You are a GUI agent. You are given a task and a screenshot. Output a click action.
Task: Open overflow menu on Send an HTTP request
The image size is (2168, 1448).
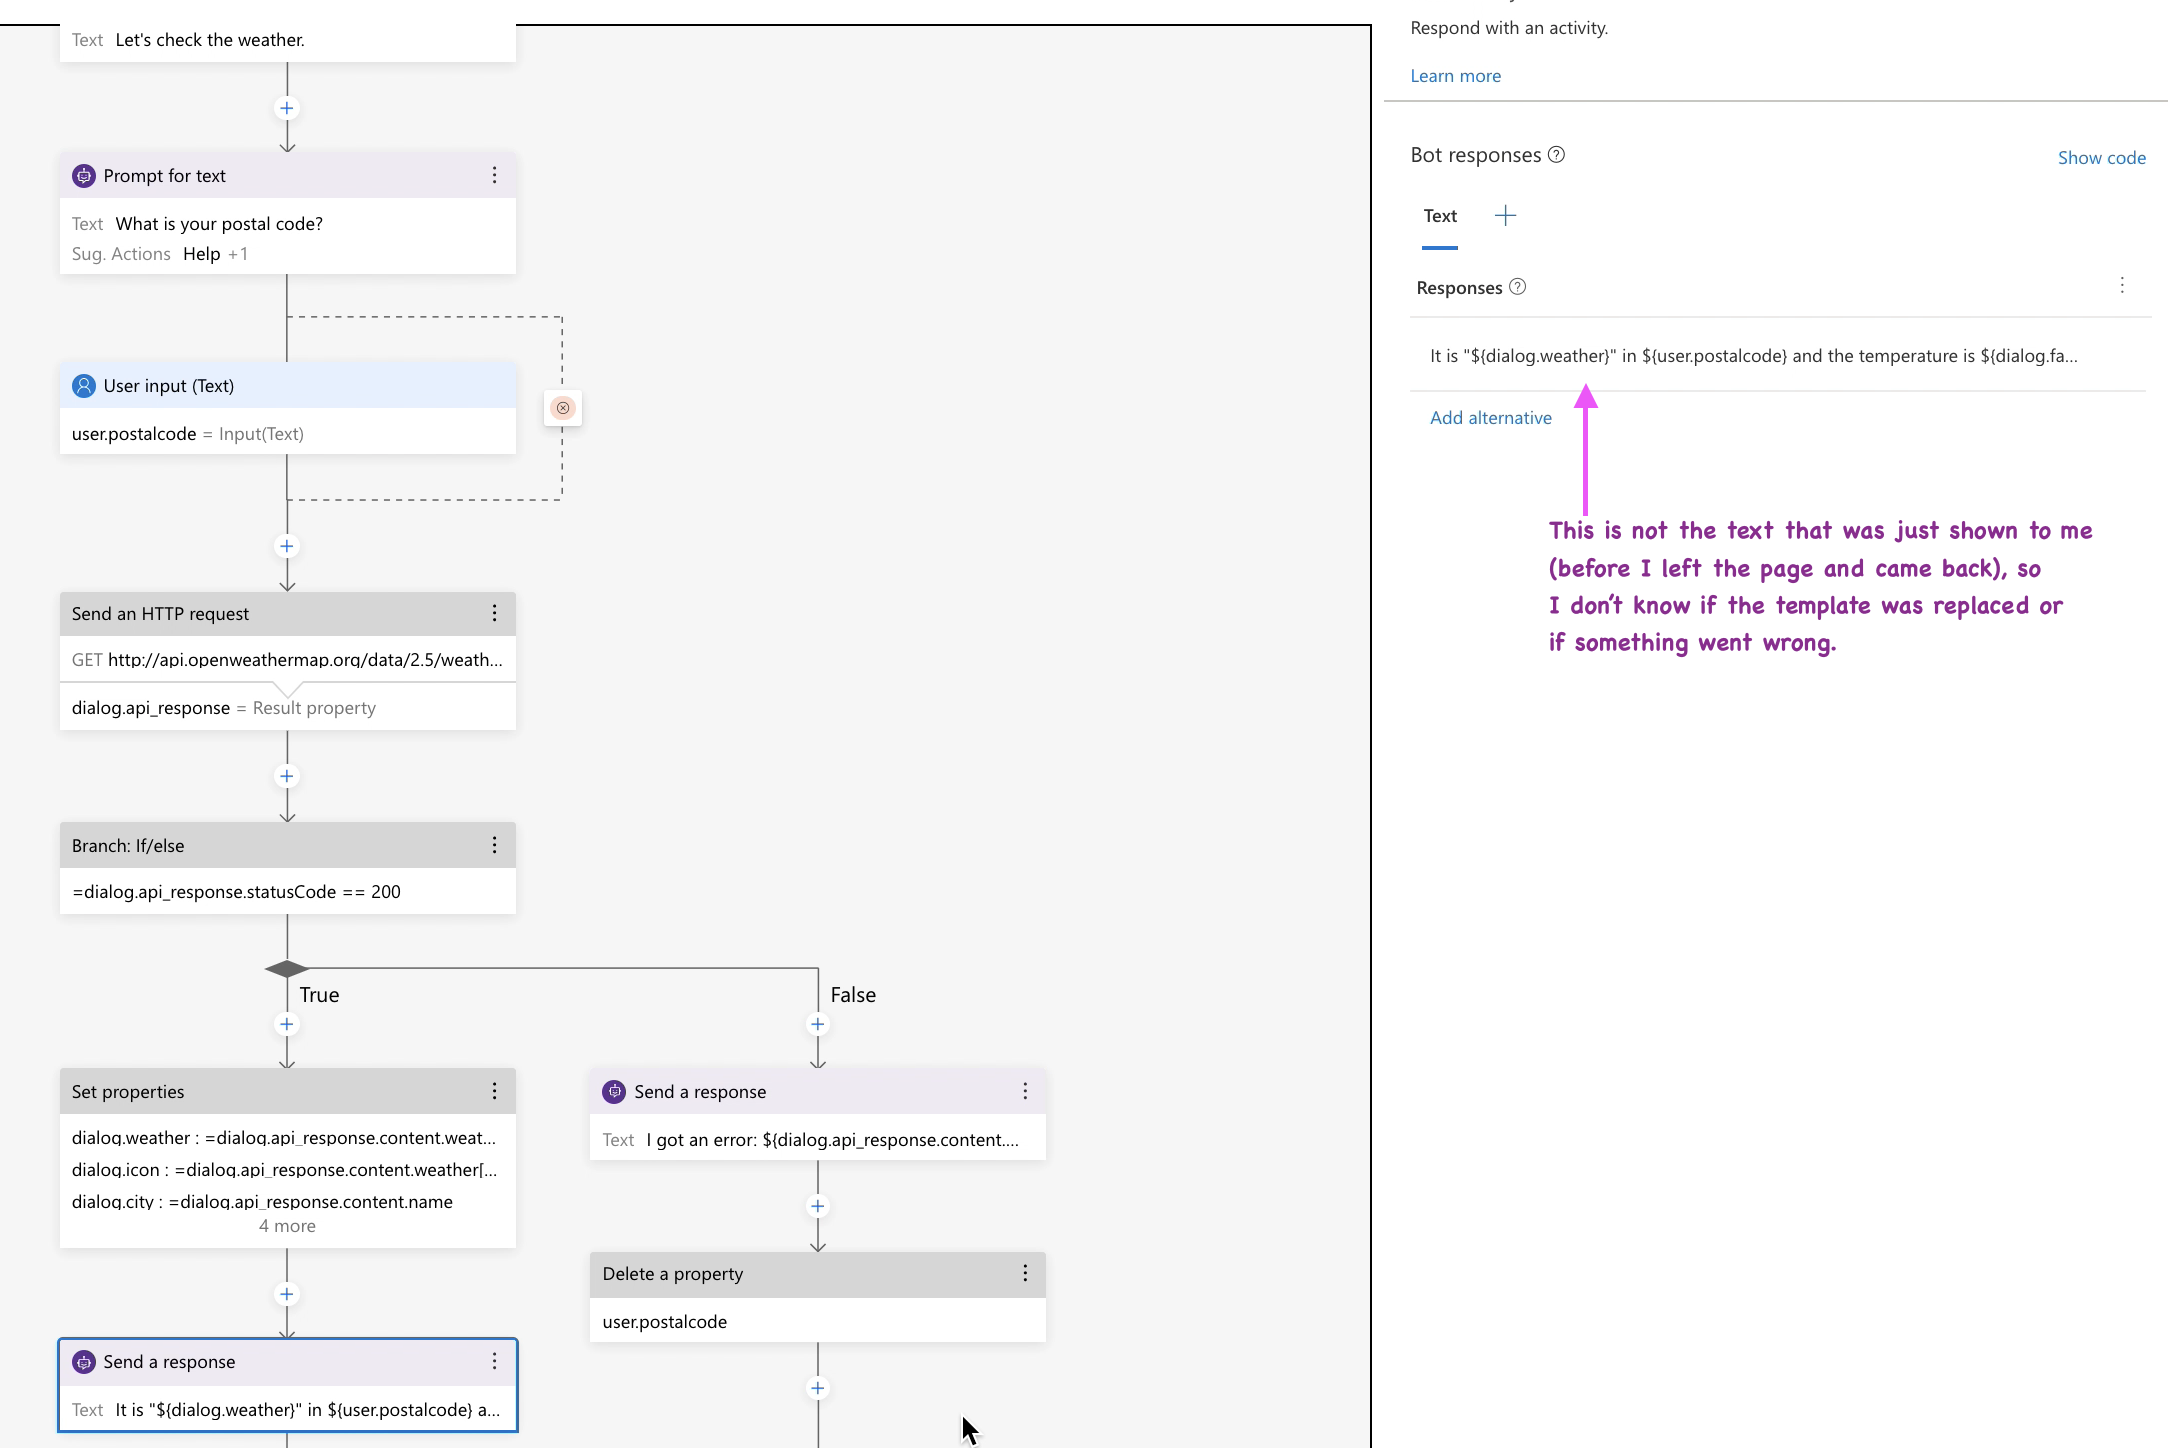point(494,613)
